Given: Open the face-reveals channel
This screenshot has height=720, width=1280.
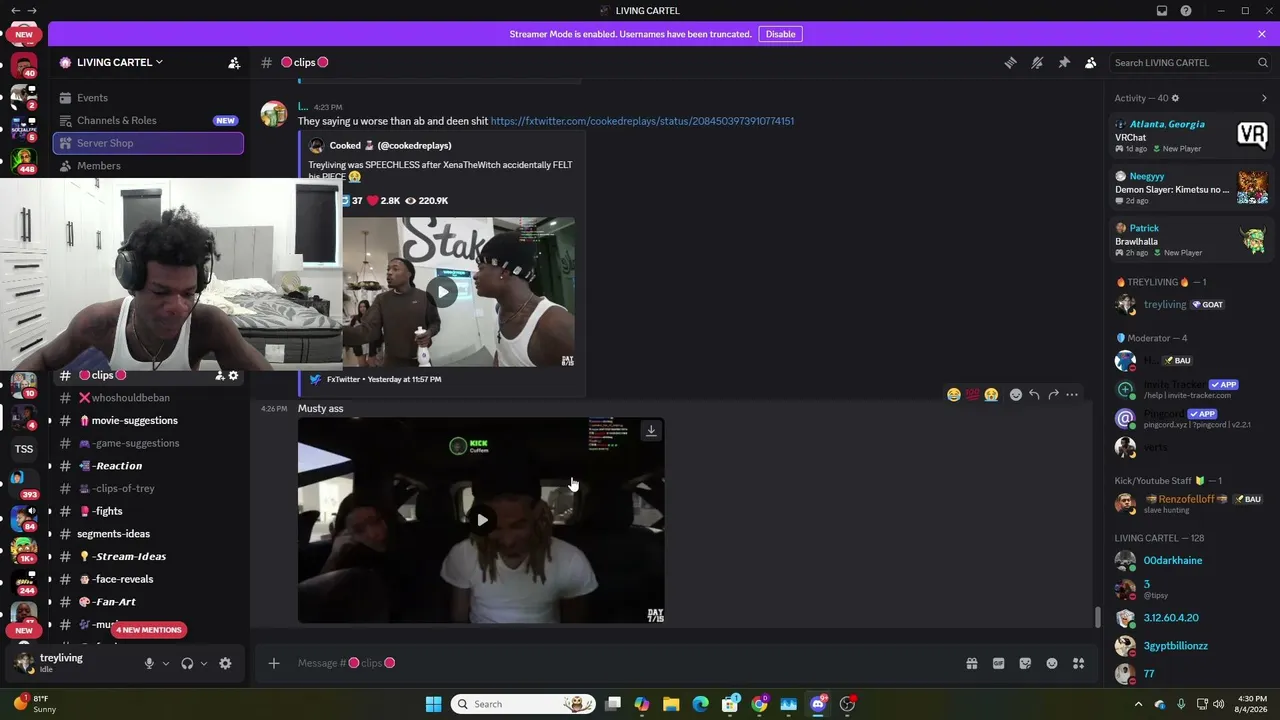Looking at the screenshot, I should [x=148, y=579].
